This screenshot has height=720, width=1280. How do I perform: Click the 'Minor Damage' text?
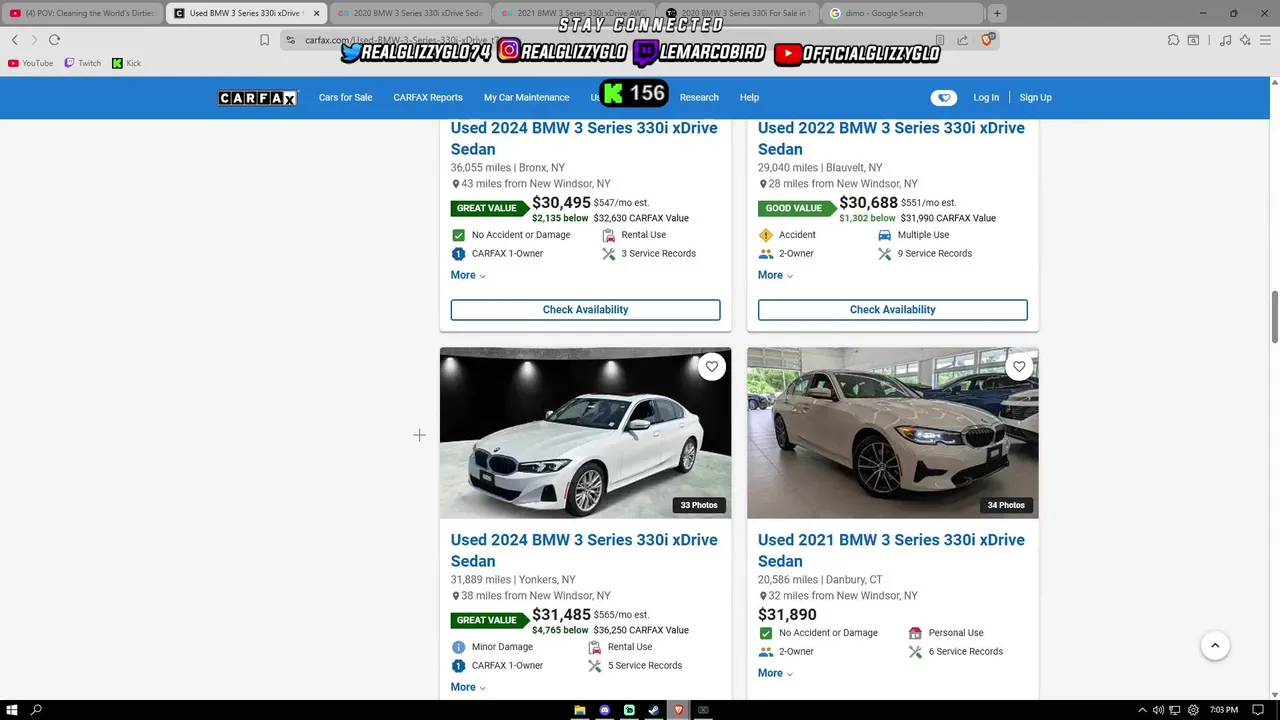(502, 647)
